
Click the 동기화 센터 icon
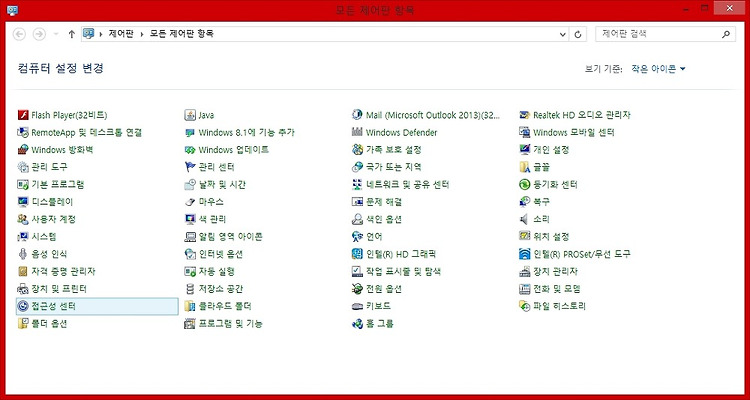point(525,185)
